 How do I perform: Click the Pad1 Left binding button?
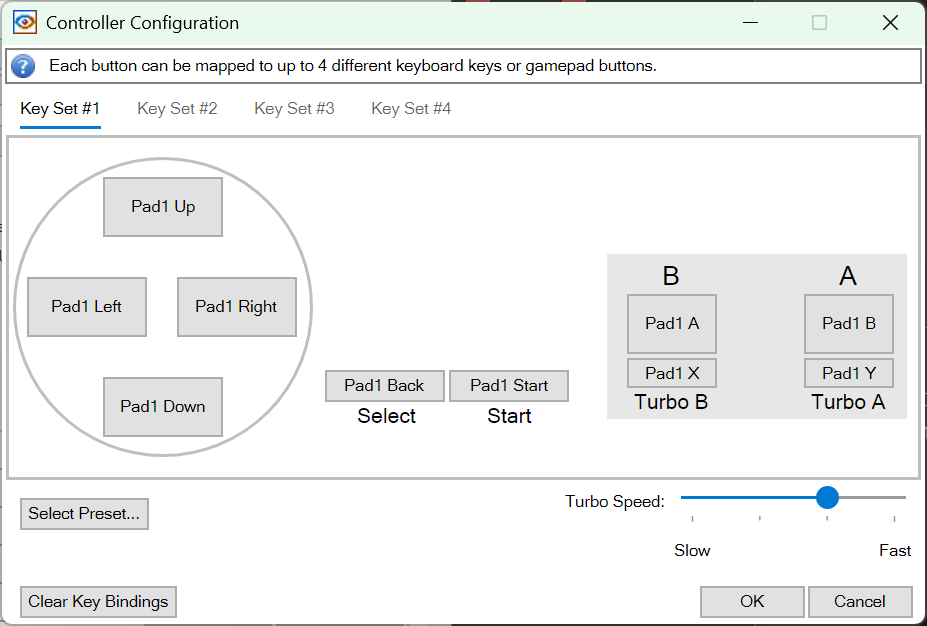point(86,307)
